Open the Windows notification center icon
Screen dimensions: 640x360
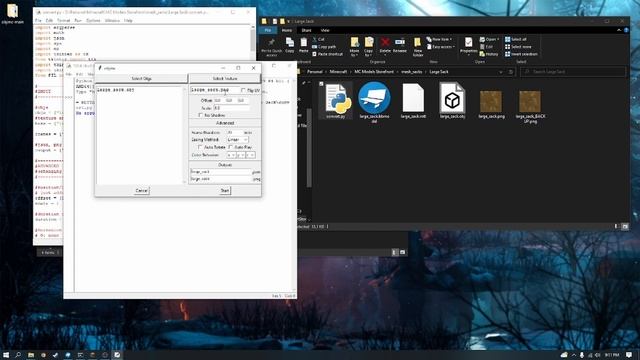629,355
